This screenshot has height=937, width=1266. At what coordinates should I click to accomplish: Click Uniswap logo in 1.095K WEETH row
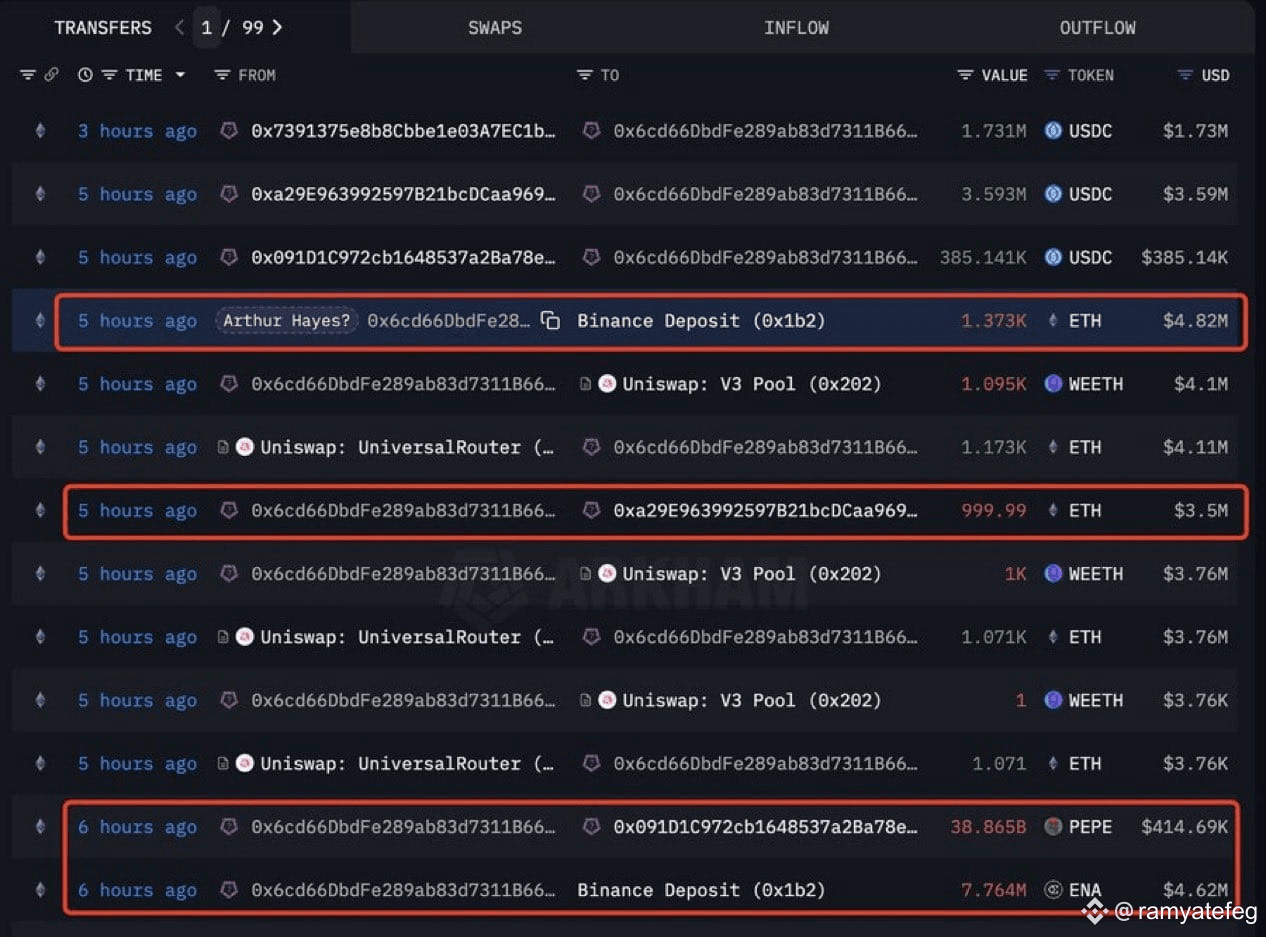(607, 384)
